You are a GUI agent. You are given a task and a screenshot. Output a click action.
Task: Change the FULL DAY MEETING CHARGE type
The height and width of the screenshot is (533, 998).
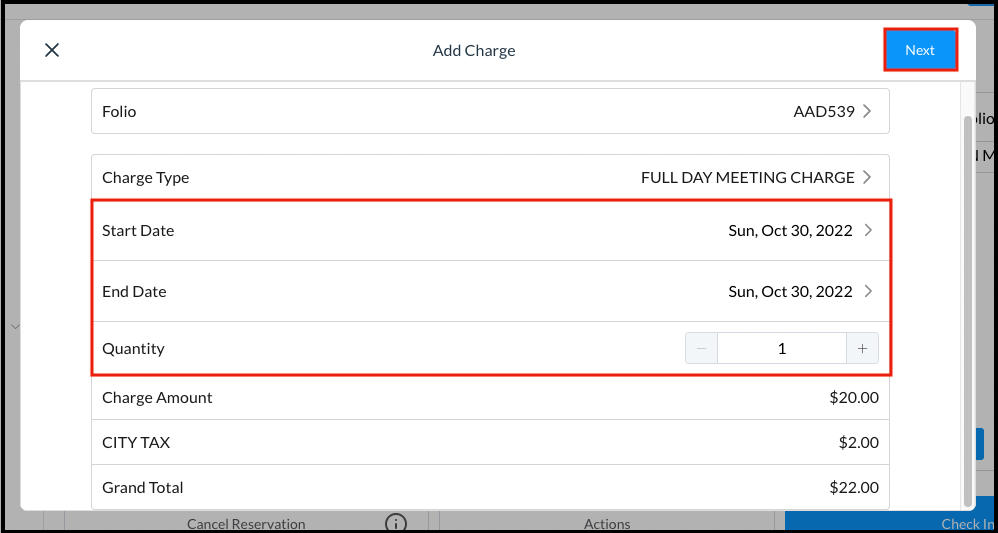click(747, 177)
